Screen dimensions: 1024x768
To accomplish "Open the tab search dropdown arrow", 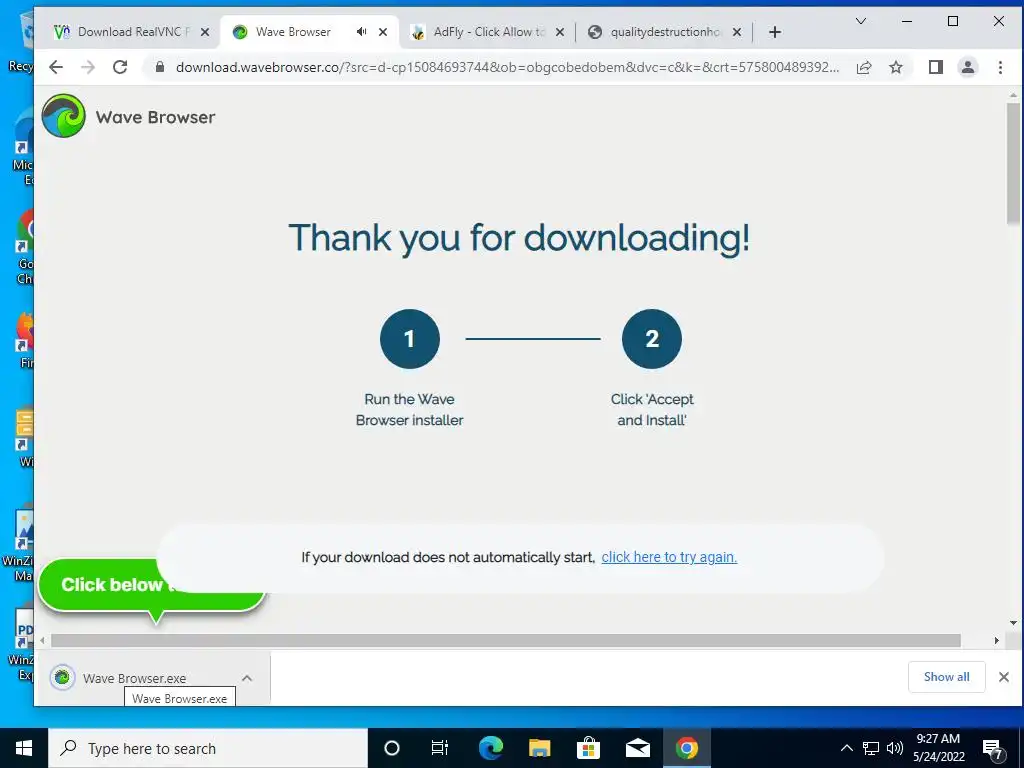I will click(861, 21).
